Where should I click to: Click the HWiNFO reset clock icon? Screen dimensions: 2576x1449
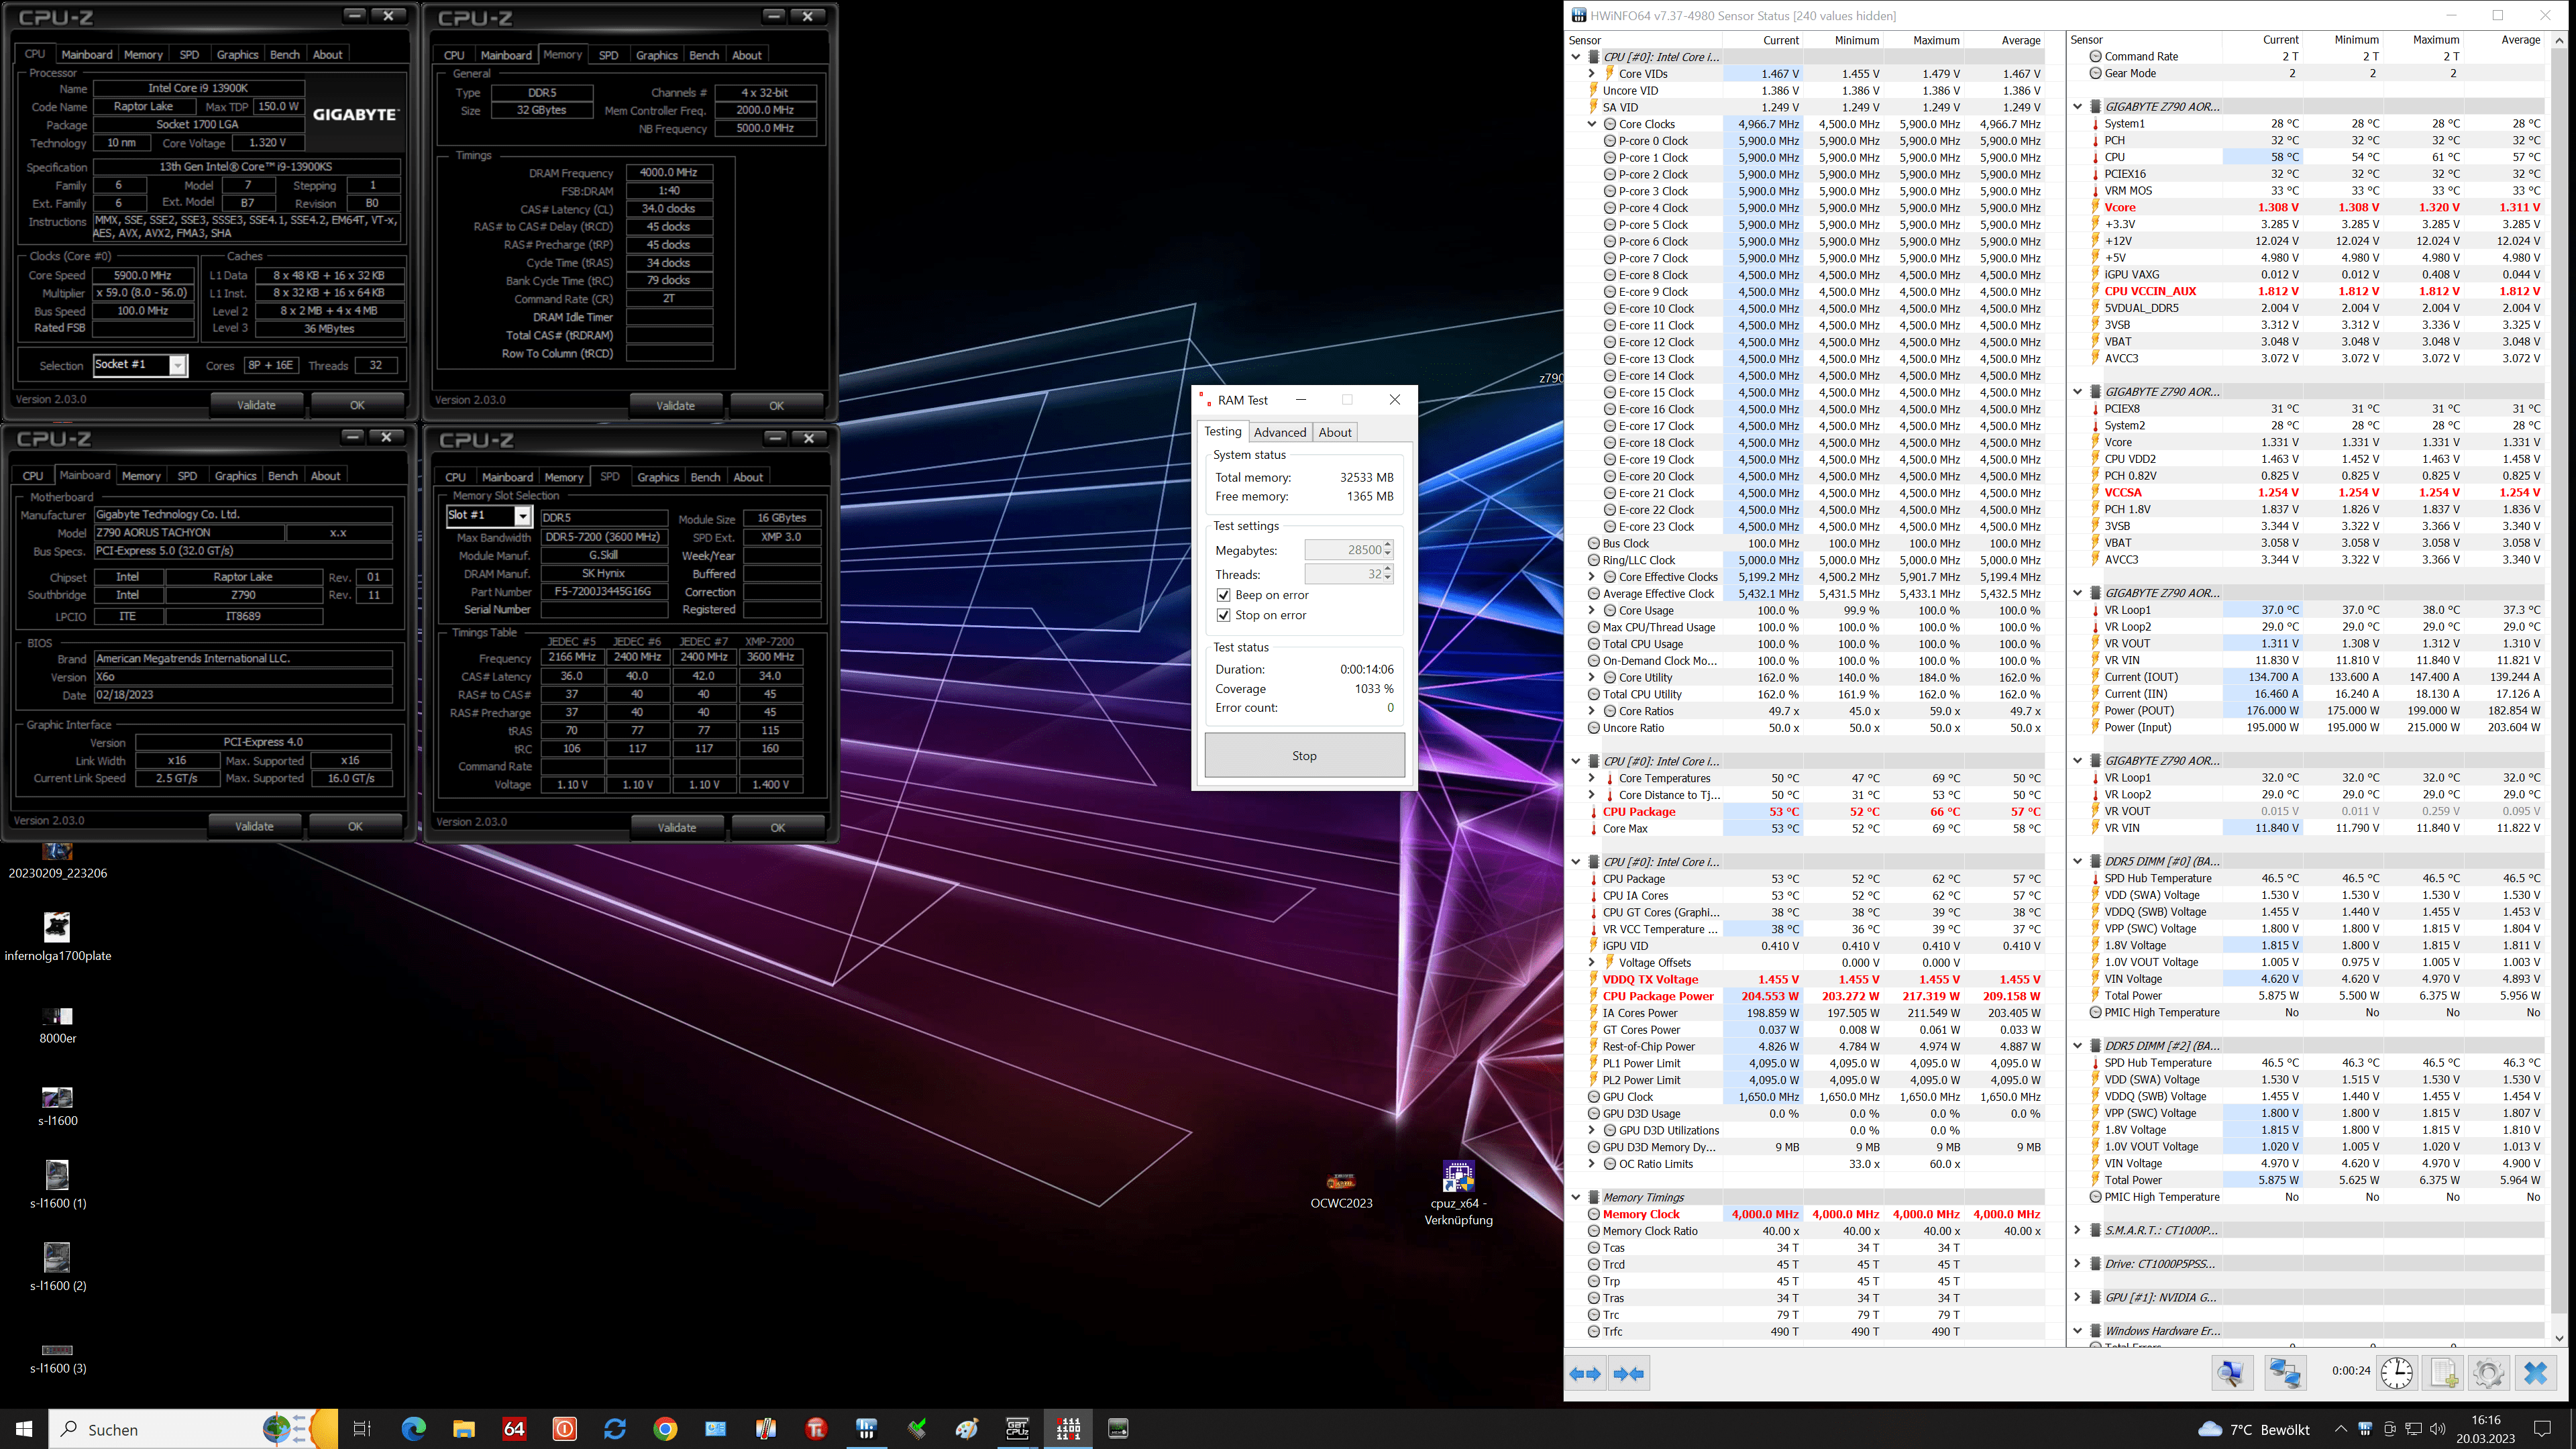click(x=2397, y=1373)
